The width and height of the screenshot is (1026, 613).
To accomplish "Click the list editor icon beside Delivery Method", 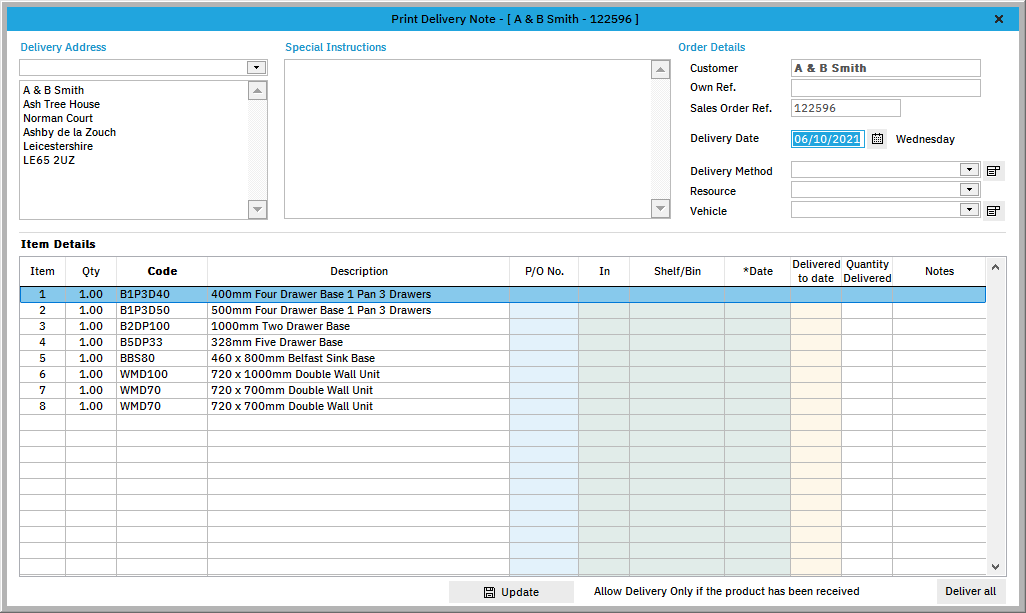I will pos(992,170).
